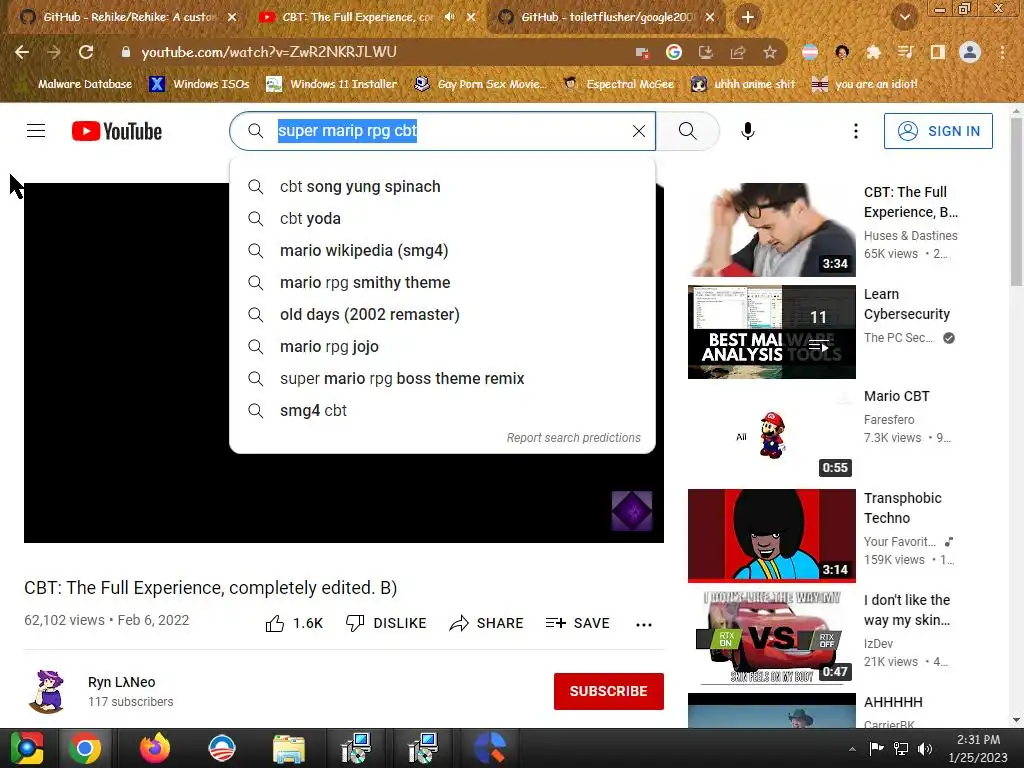Click the Google G icon in address bar
The width and height of the screenshot is (1024, 768).
pyautogui.click(x=674, y=52)
